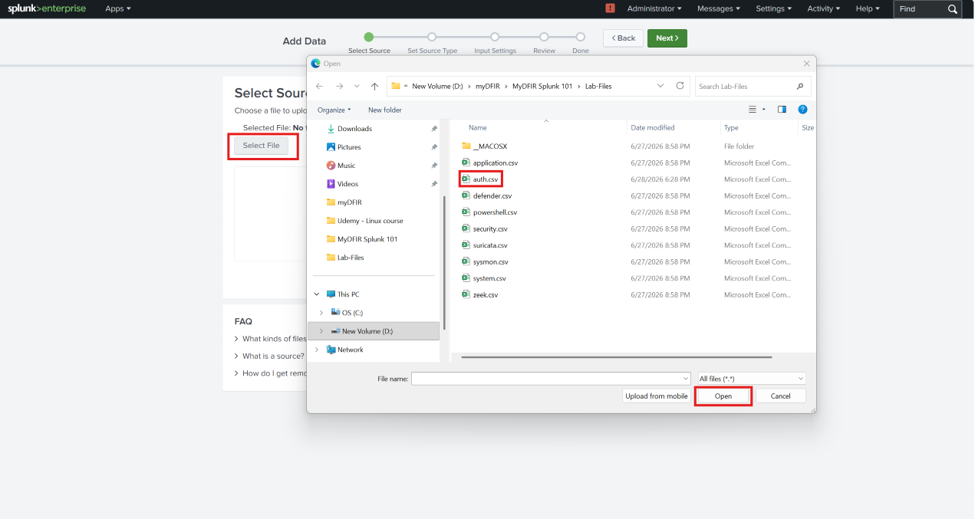The height and width of the screenshot is (519, 975).
Task: Expand the OS (C:) drive node
Action: (x=321, y=313)
